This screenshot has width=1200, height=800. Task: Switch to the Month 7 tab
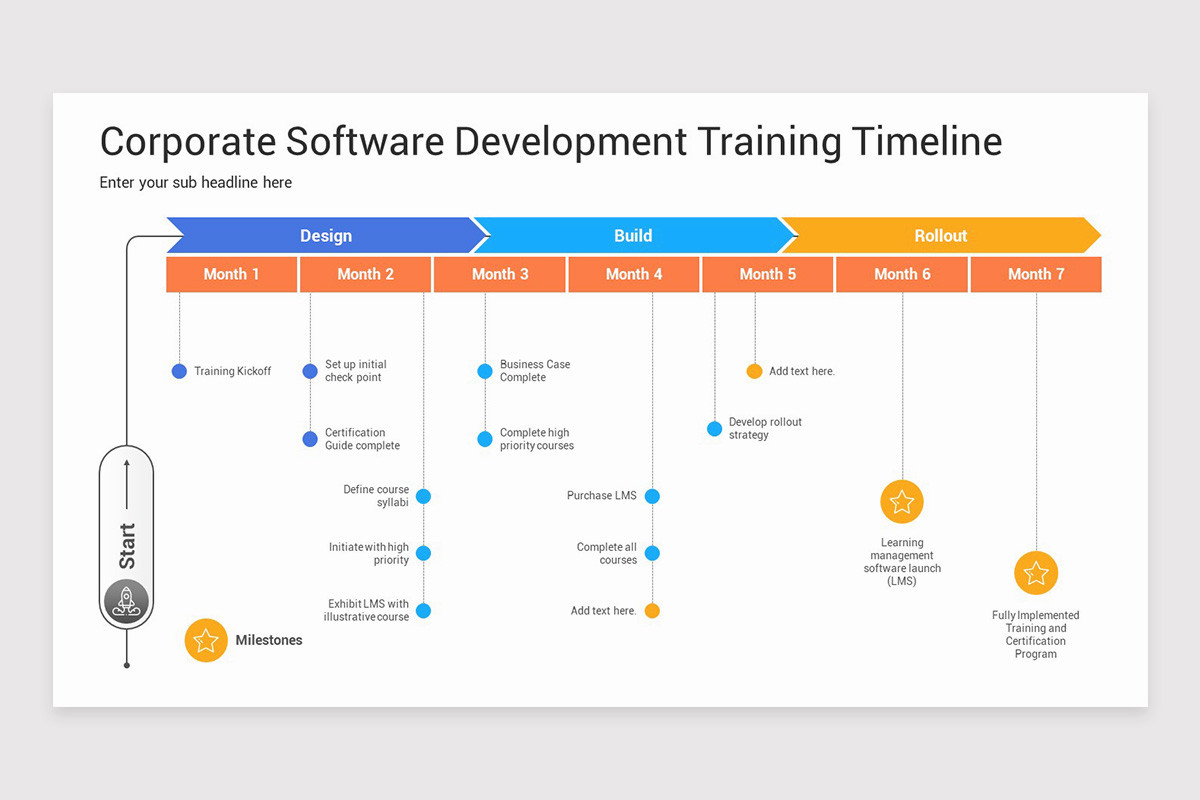pyautogui.click(x=1035, y=273)
